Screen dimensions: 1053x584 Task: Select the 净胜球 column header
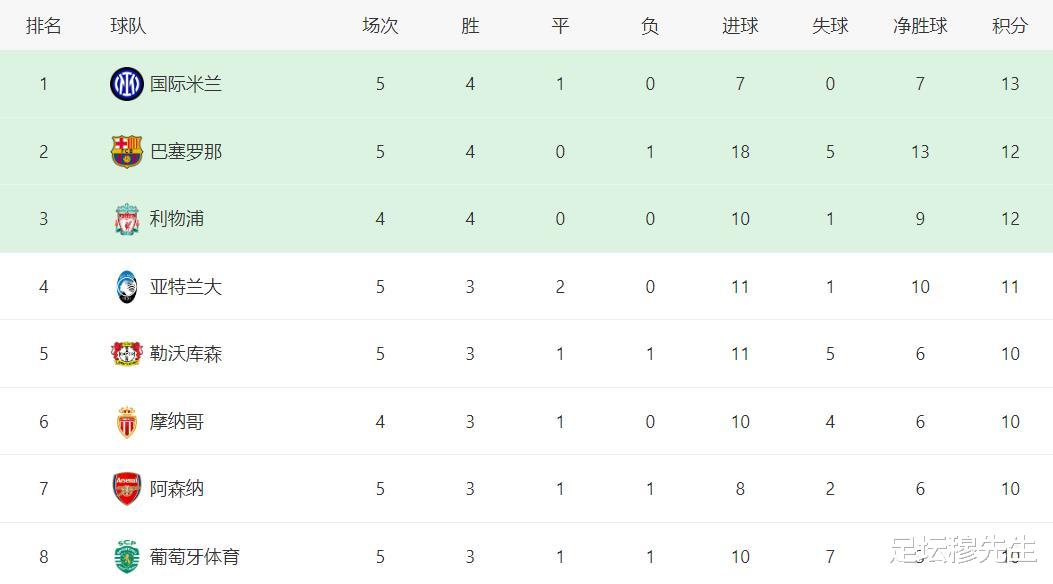click(920, 26)
